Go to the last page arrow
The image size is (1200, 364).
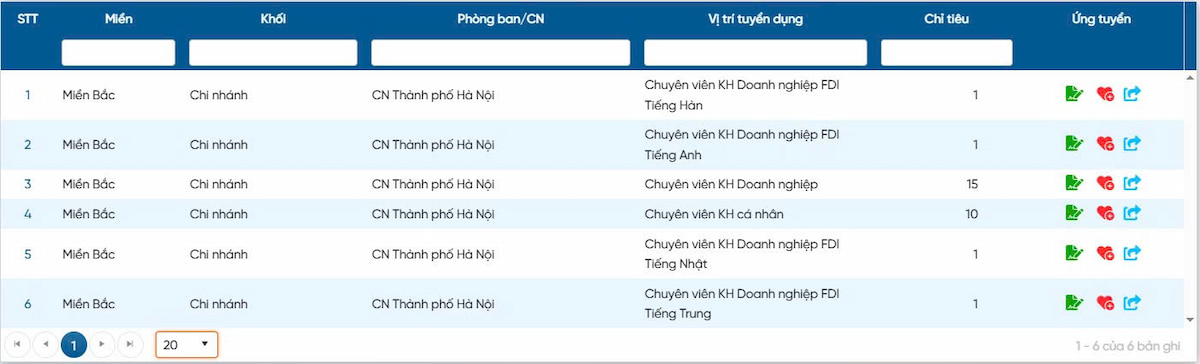[130, 345]
